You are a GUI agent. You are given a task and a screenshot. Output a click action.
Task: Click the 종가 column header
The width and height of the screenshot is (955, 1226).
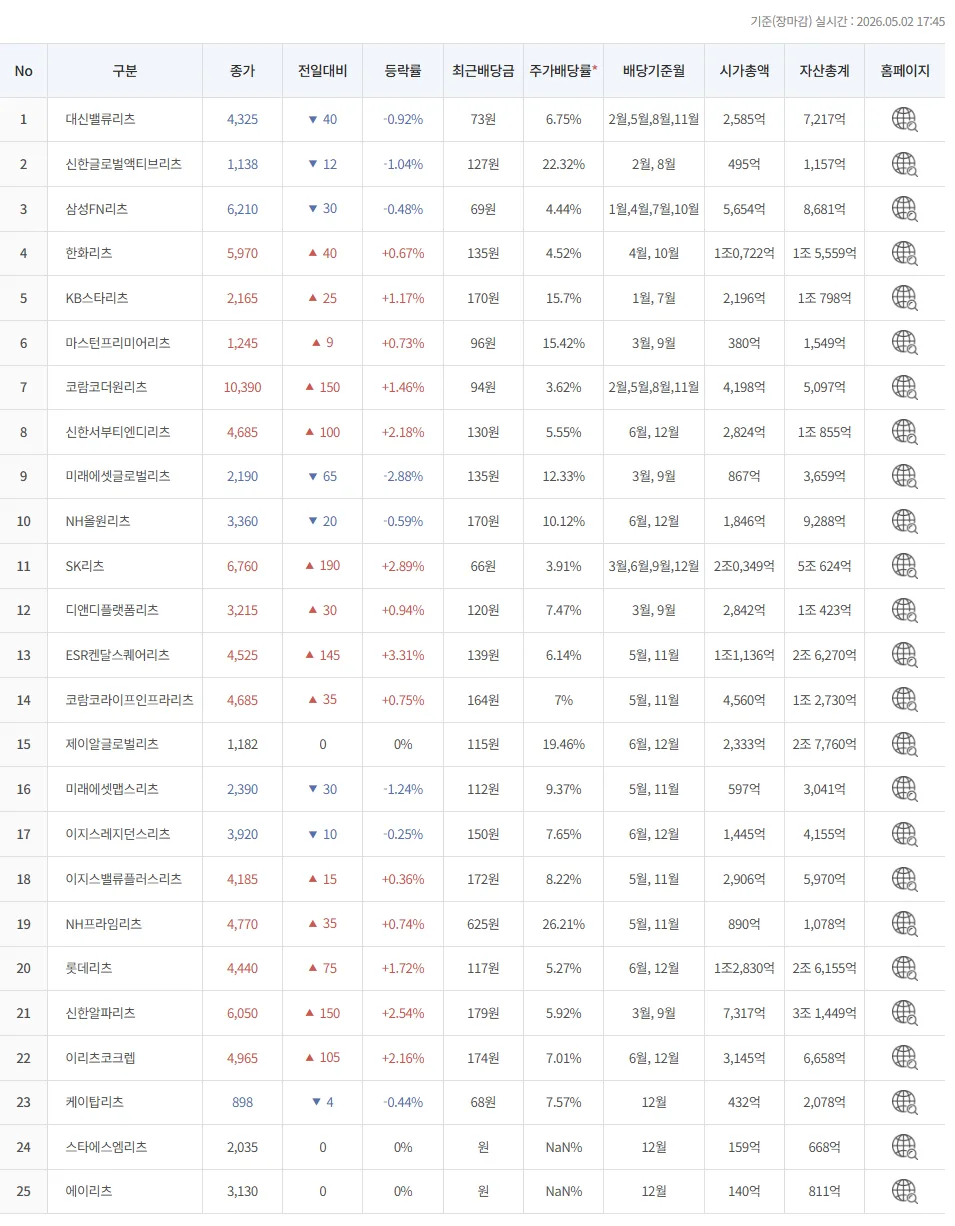click(x=242, y=71)
